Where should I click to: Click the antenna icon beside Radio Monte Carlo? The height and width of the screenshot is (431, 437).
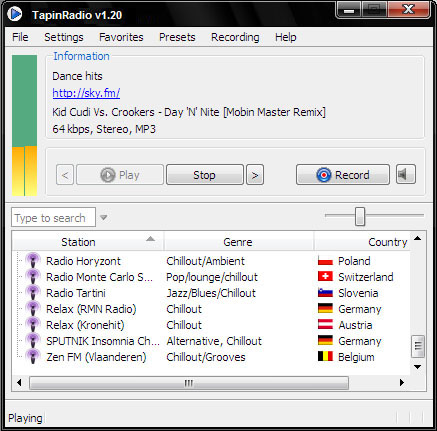33,277
